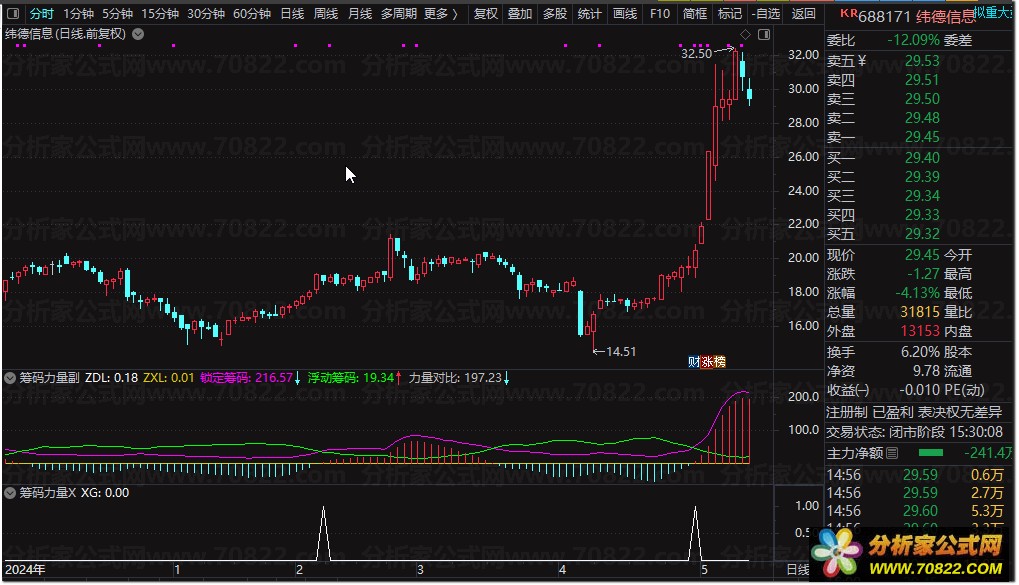Click the KR badge before stock code
This screenshot has height=585, width=1019.
pyautogui.click(x=848, y=12)
